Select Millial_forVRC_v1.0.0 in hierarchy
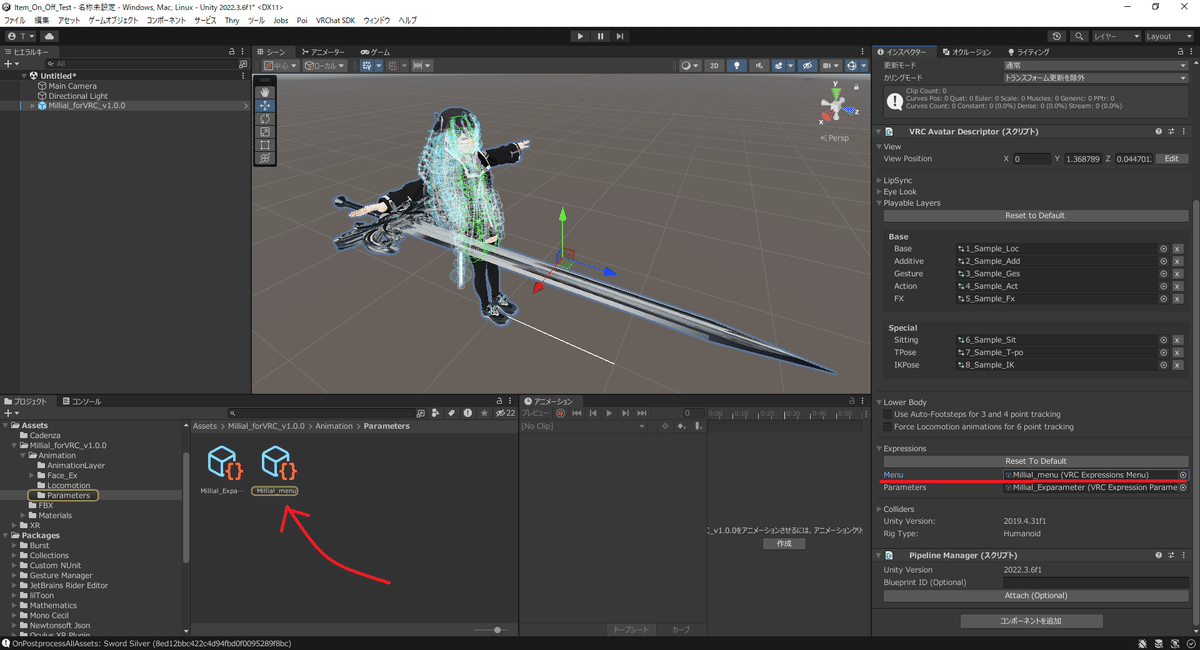The image size is (1200, 650). [87, 105]
